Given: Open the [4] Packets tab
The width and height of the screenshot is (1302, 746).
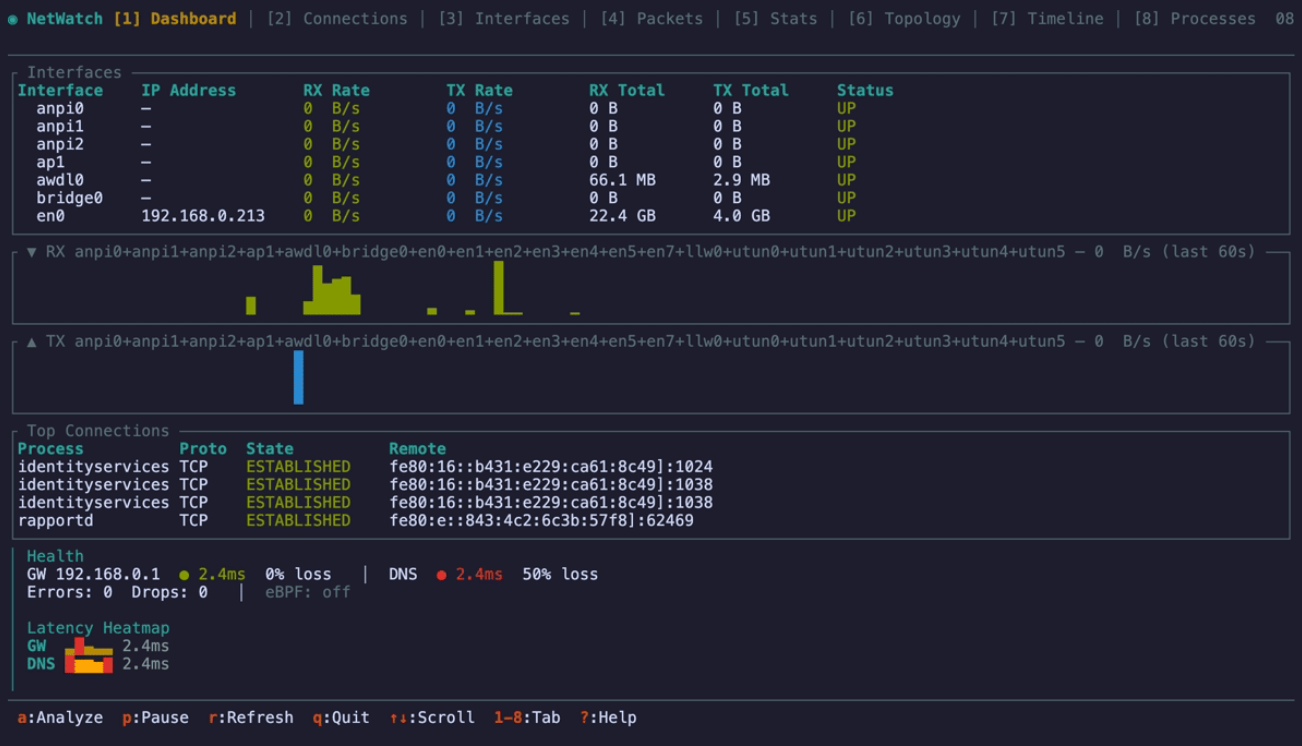Looking at the screenshot, I should (x=651, y=19).
